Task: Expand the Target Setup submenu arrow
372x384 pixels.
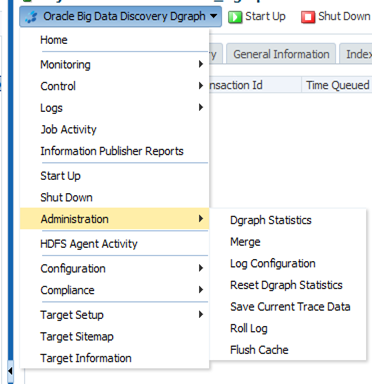Action: tap(201, 314)
